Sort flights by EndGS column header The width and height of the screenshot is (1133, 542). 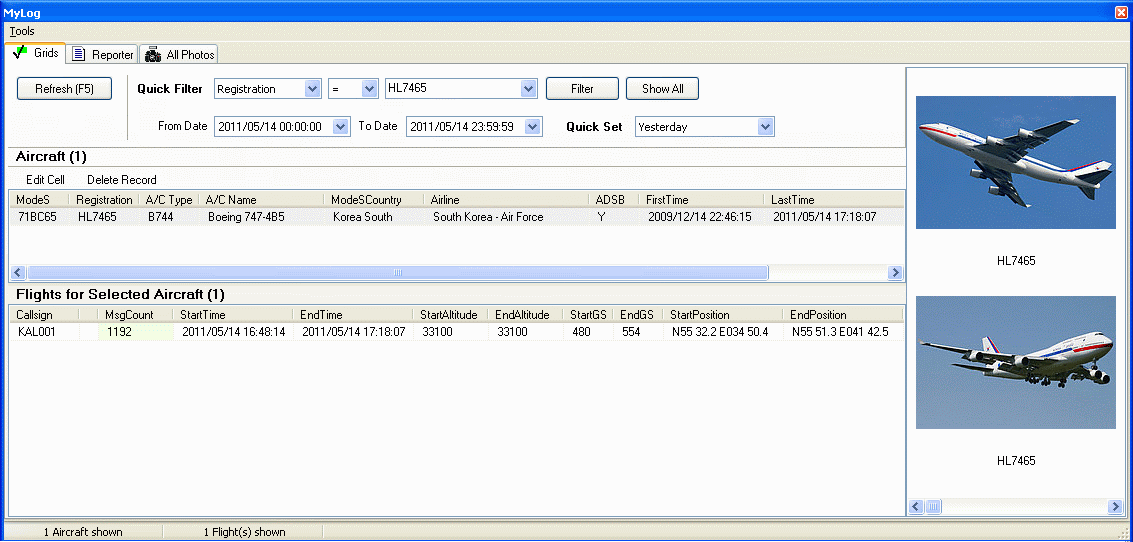[x=638, y=315]
